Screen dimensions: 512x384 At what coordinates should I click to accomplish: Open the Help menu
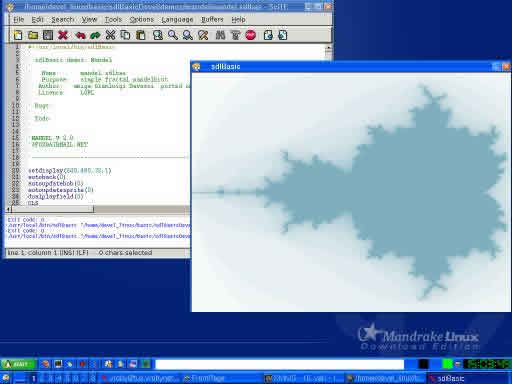pos(238,20)
